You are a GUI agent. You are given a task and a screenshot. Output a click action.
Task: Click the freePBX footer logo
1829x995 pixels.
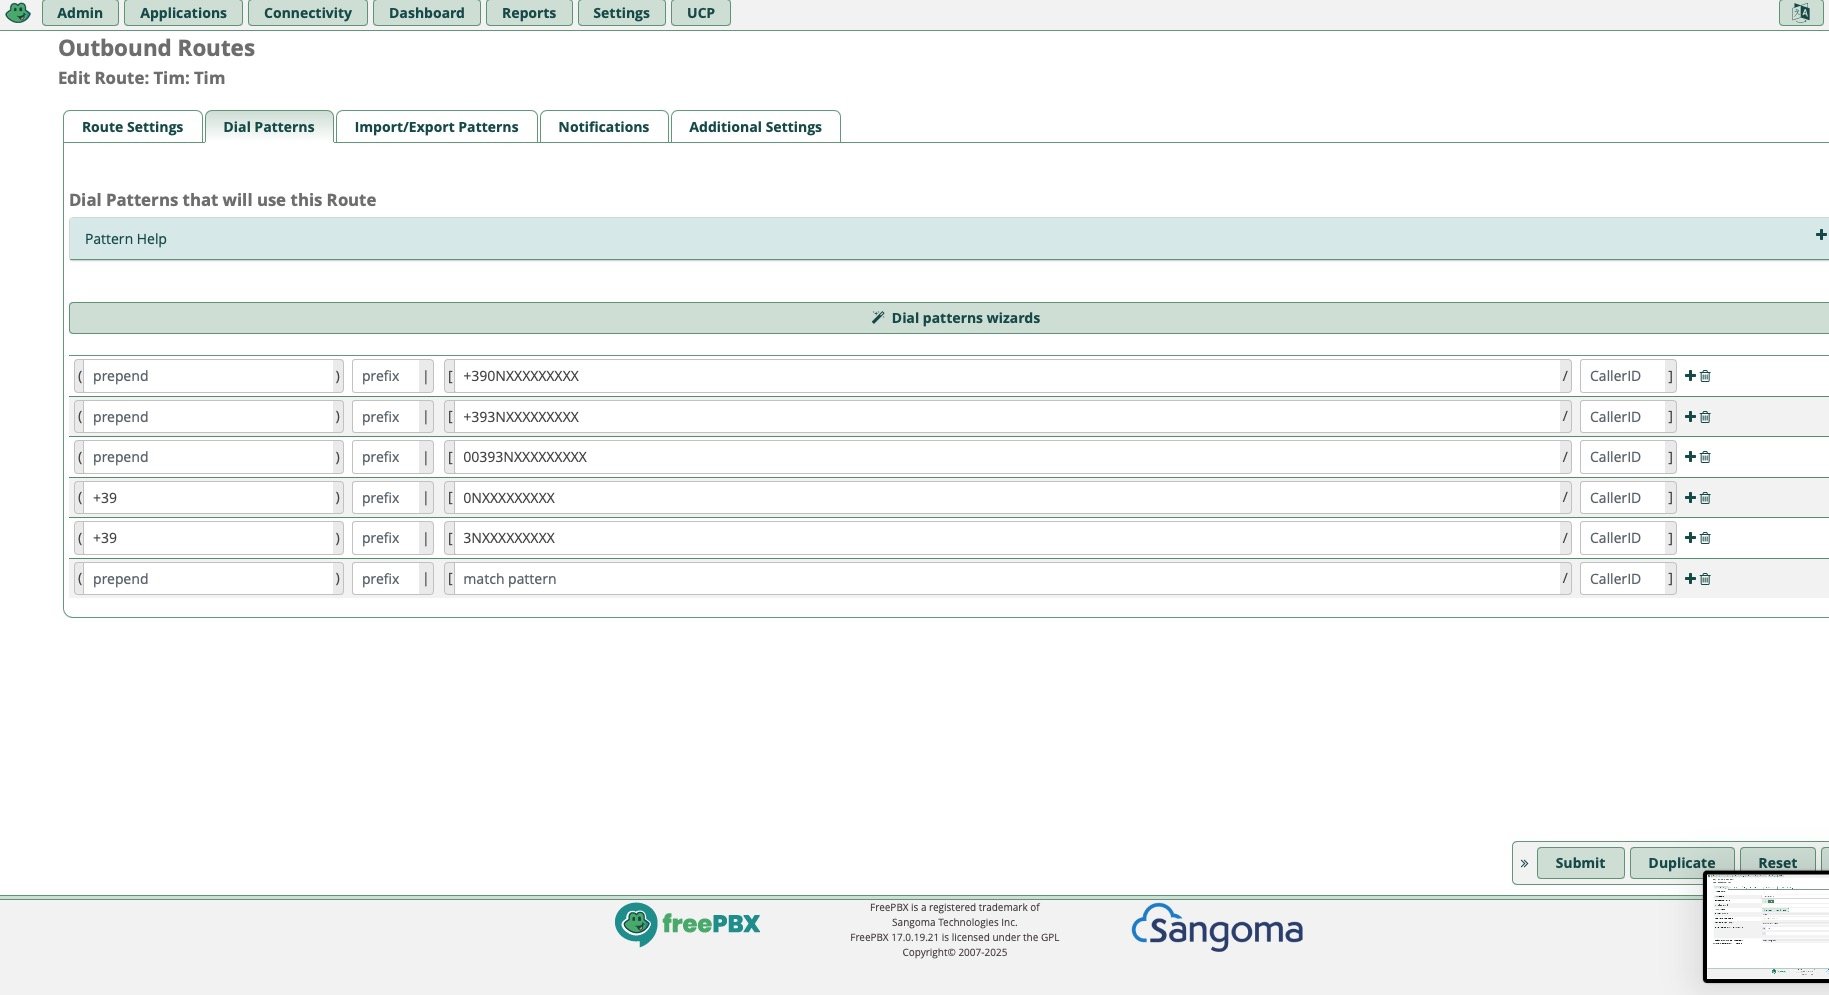[687, 924]
